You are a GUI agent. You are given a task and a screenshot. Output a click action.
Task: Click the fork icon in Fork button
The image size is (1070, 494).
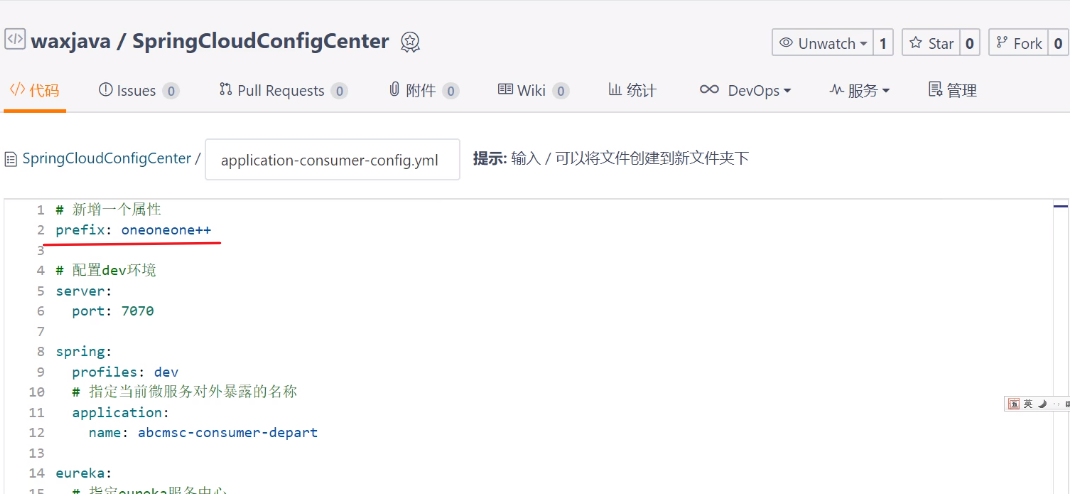(x=1001, y=43)
